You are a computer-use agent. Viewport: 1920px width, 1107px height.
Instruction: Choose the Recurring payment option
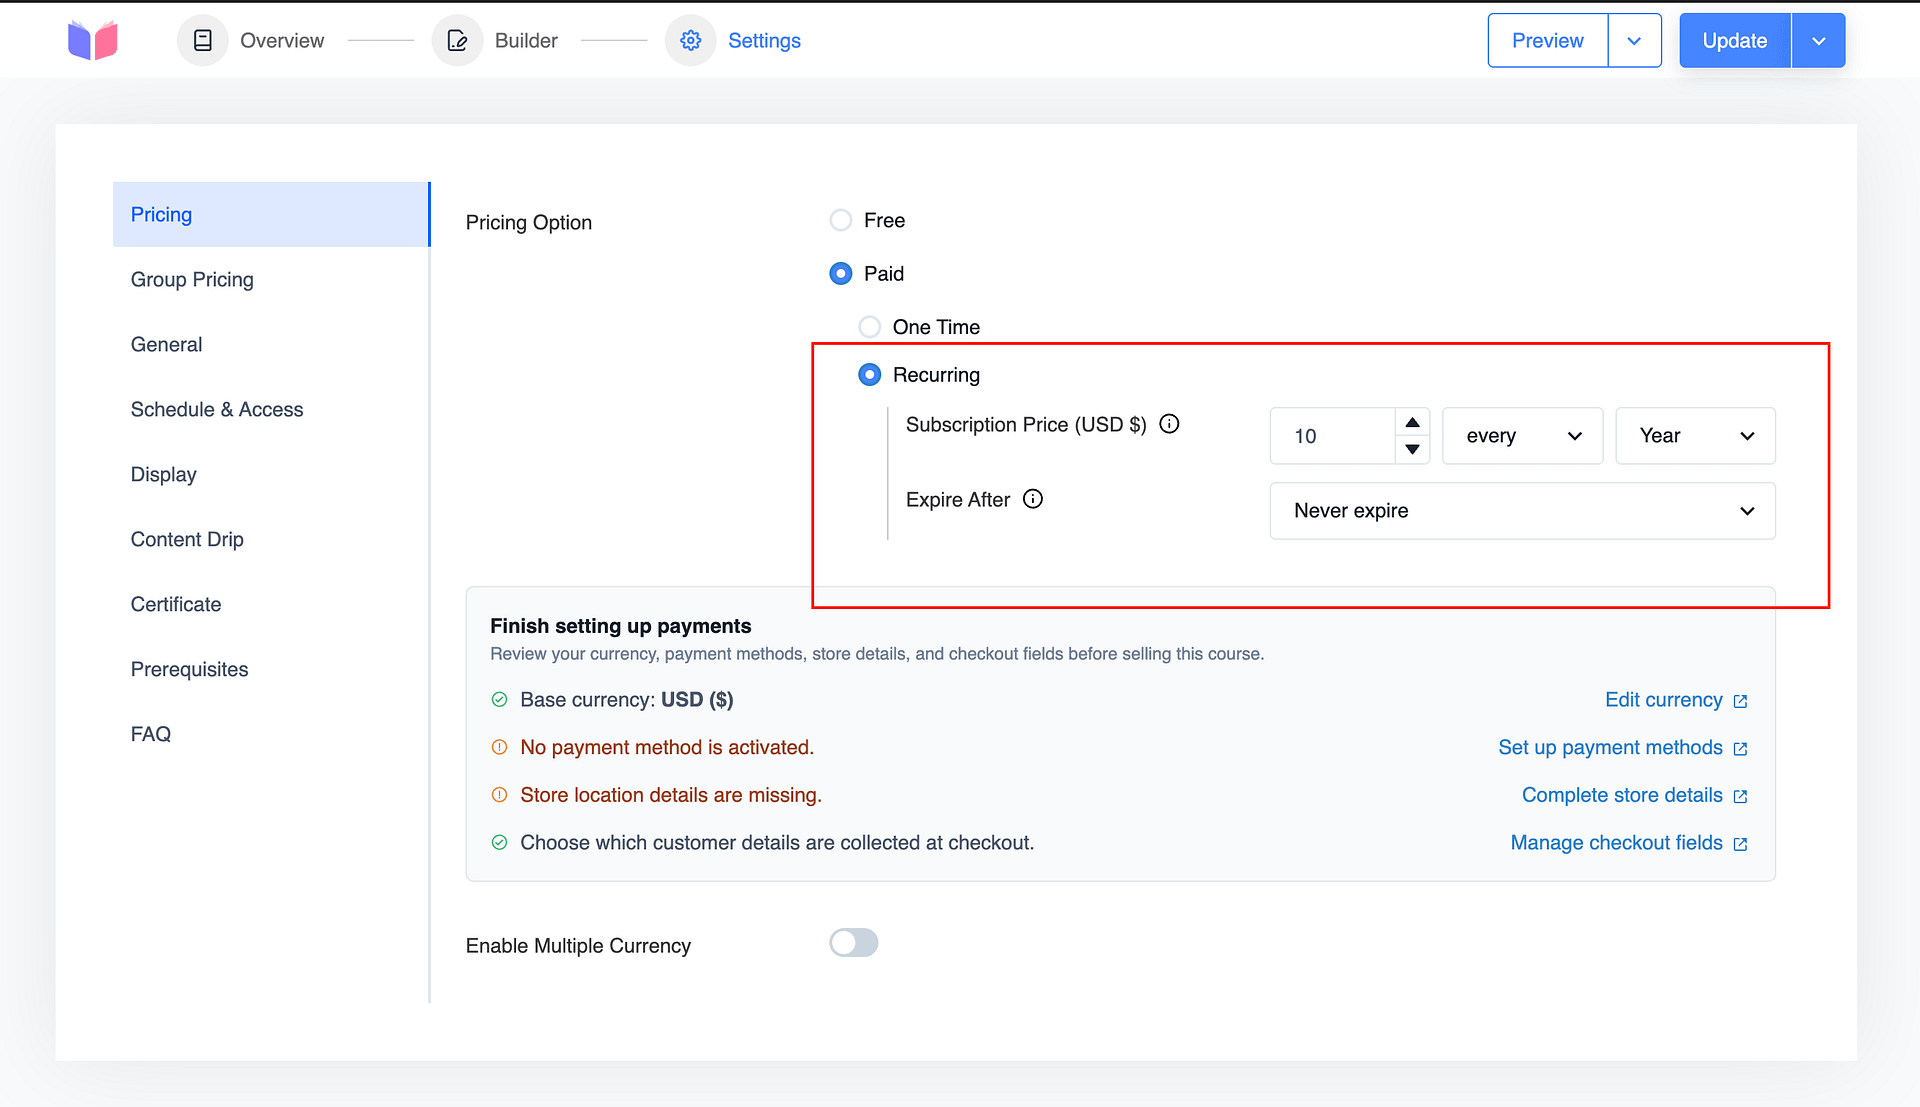pos(870,375)
